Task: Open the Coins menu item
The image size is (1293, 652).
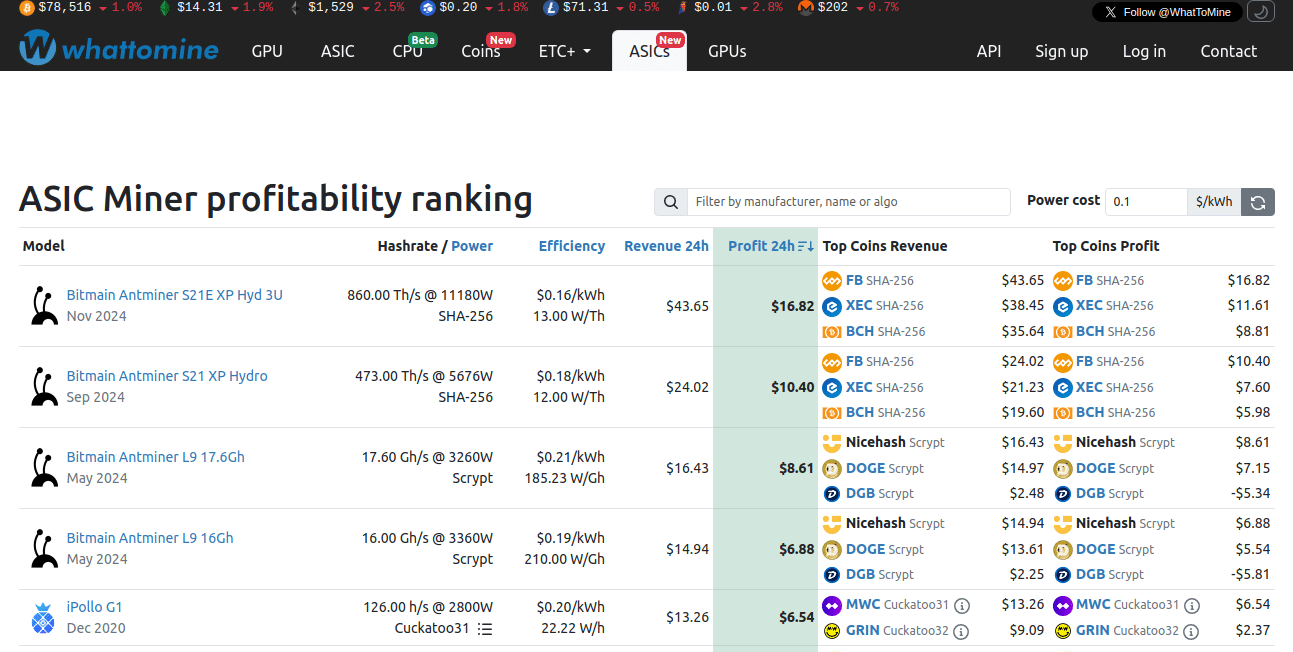Action: pyautogui.click(x=481, y=51)
